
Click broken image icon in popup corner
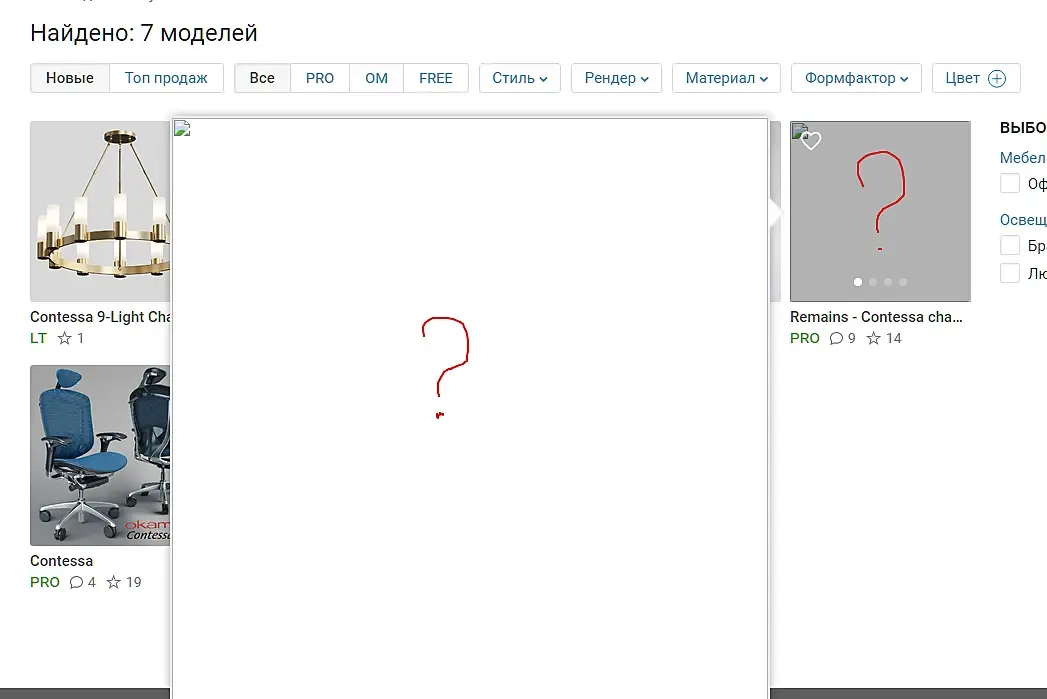[x=182, y=129]
